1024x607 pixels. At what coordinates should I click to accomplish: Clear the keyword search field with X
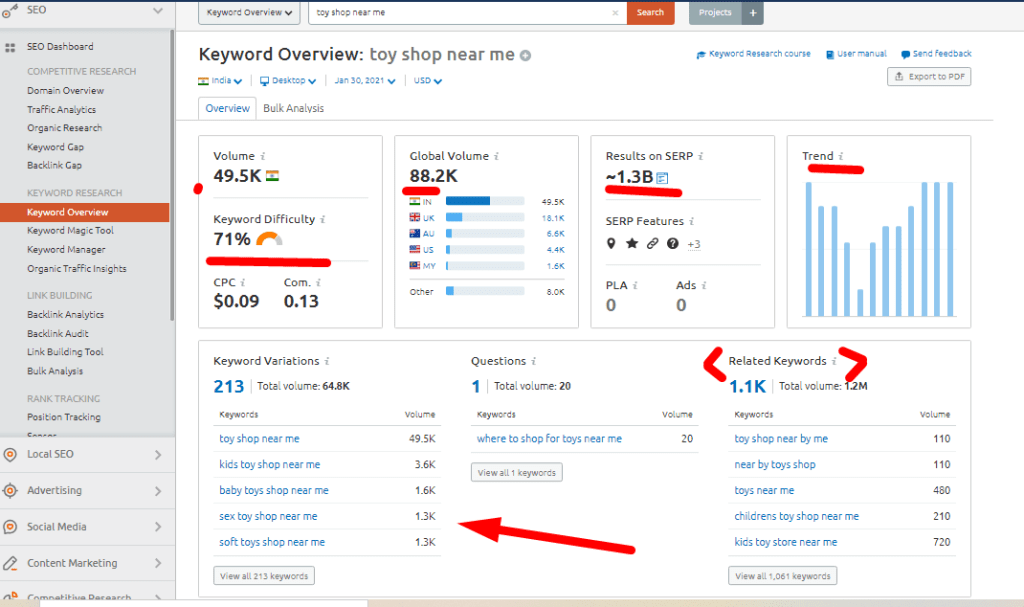pyautogui.click(x=615, y=12)
